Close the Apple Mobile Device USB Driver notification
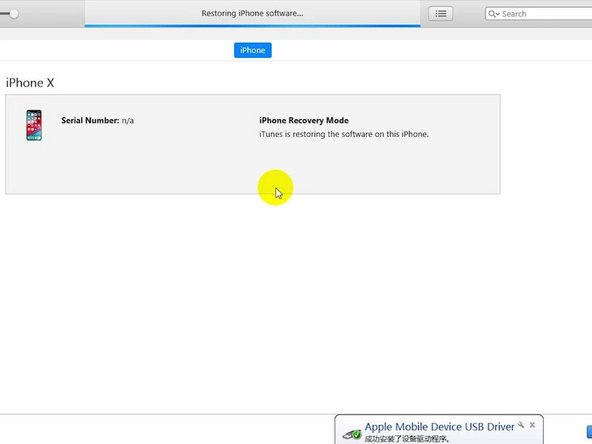 532,425
